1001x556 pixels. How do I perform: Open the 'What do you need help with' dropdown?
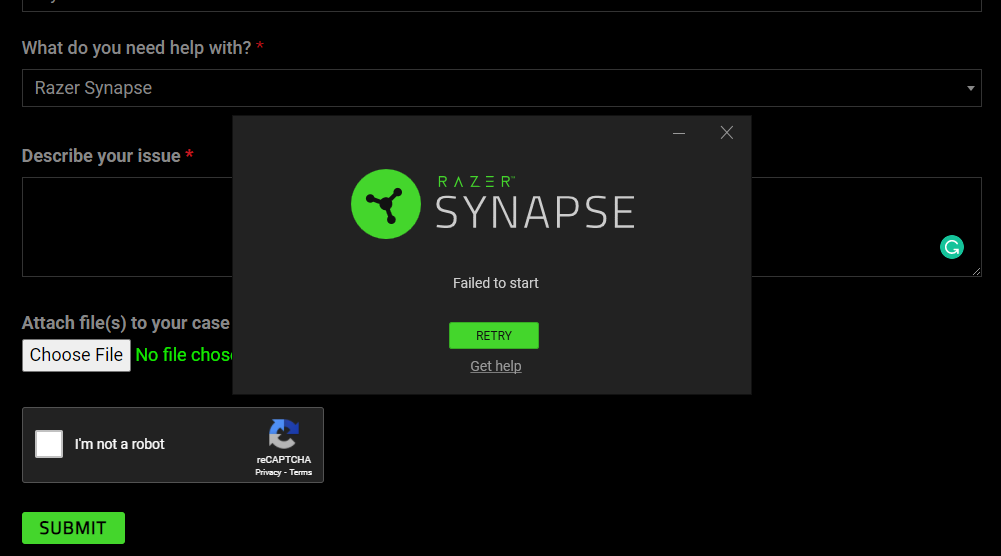pos(502,88)
